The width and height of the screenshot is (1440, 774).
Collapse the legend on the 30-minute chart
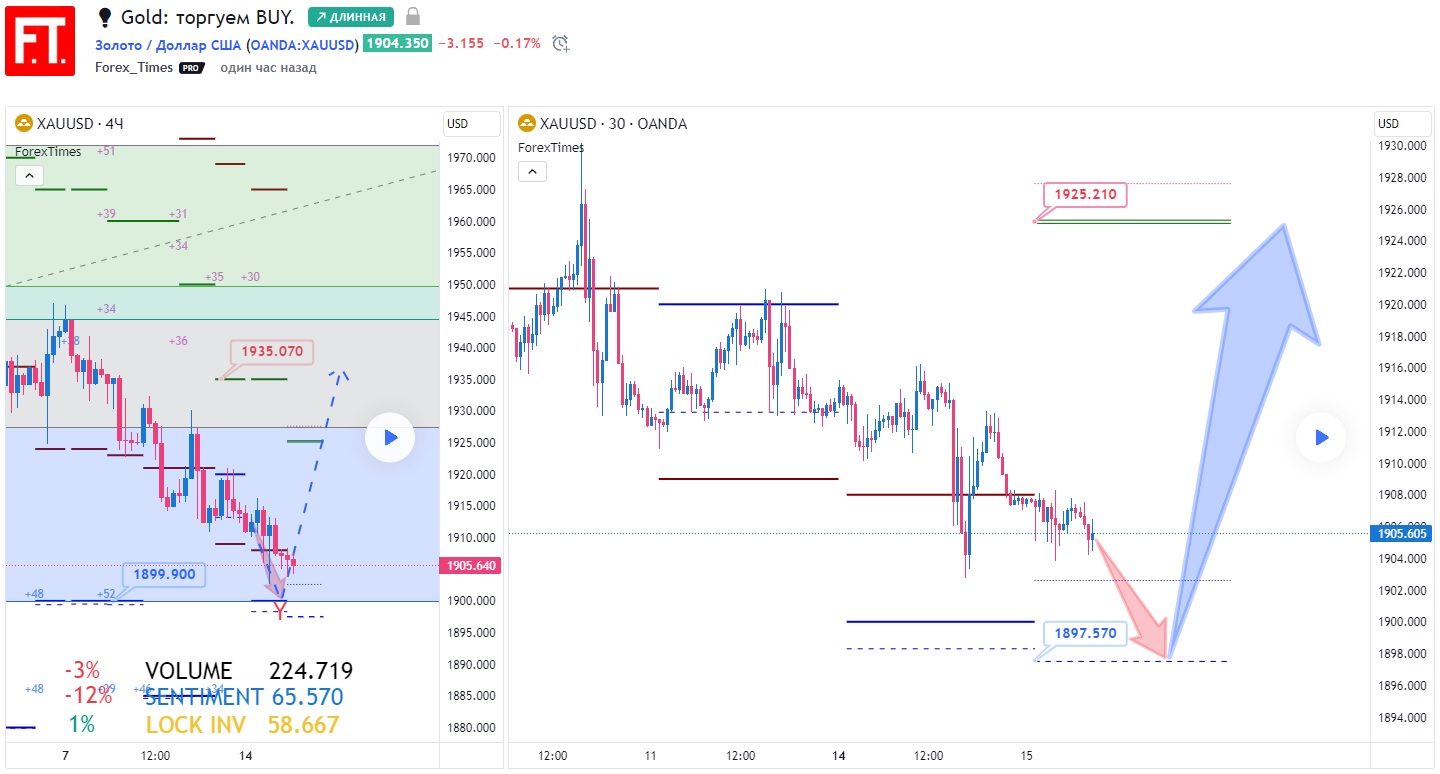532,172
